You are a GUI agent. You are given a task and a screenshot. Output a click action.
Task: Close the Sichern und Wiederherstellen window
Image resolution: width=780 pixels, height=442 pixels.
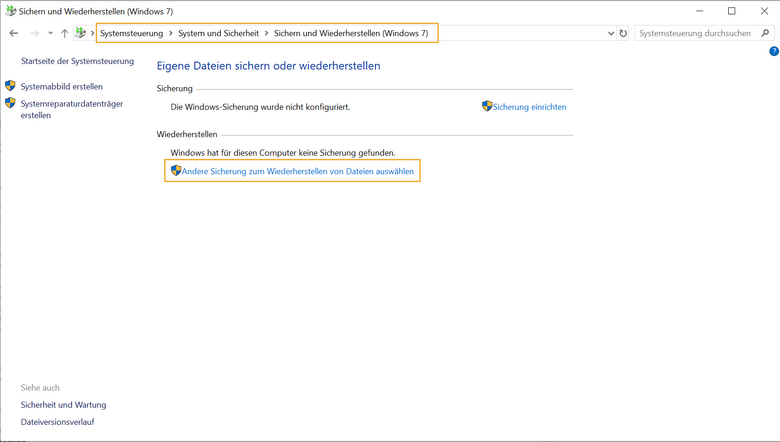pyautogui.click(x=765, y=11)
